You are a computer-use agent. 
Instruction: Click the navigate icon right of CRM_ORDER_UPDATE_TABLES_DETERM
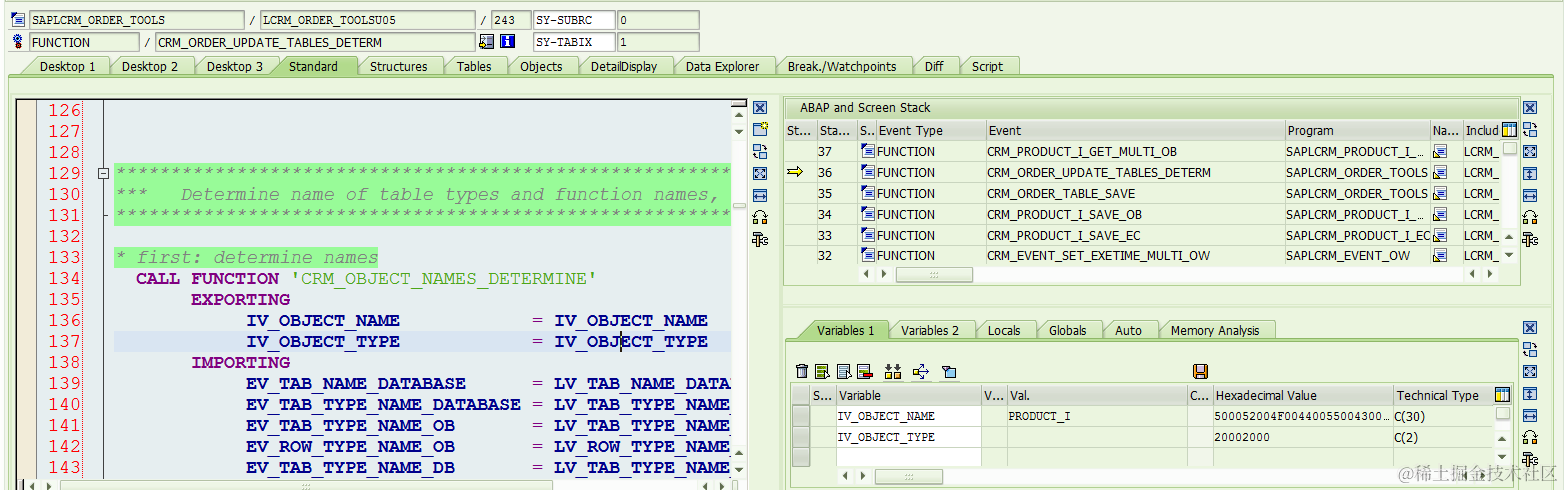(x=487, y=42)
